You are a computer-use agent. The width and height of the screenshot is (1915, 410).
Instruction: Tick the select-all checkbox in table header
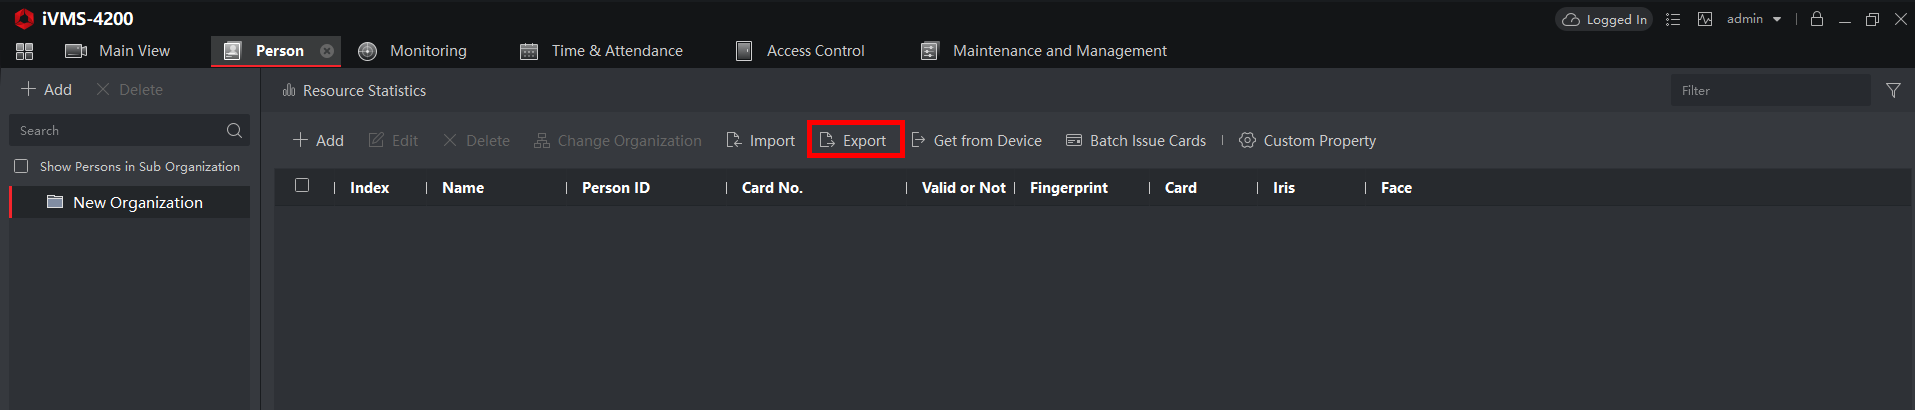[x=302, y=185]
